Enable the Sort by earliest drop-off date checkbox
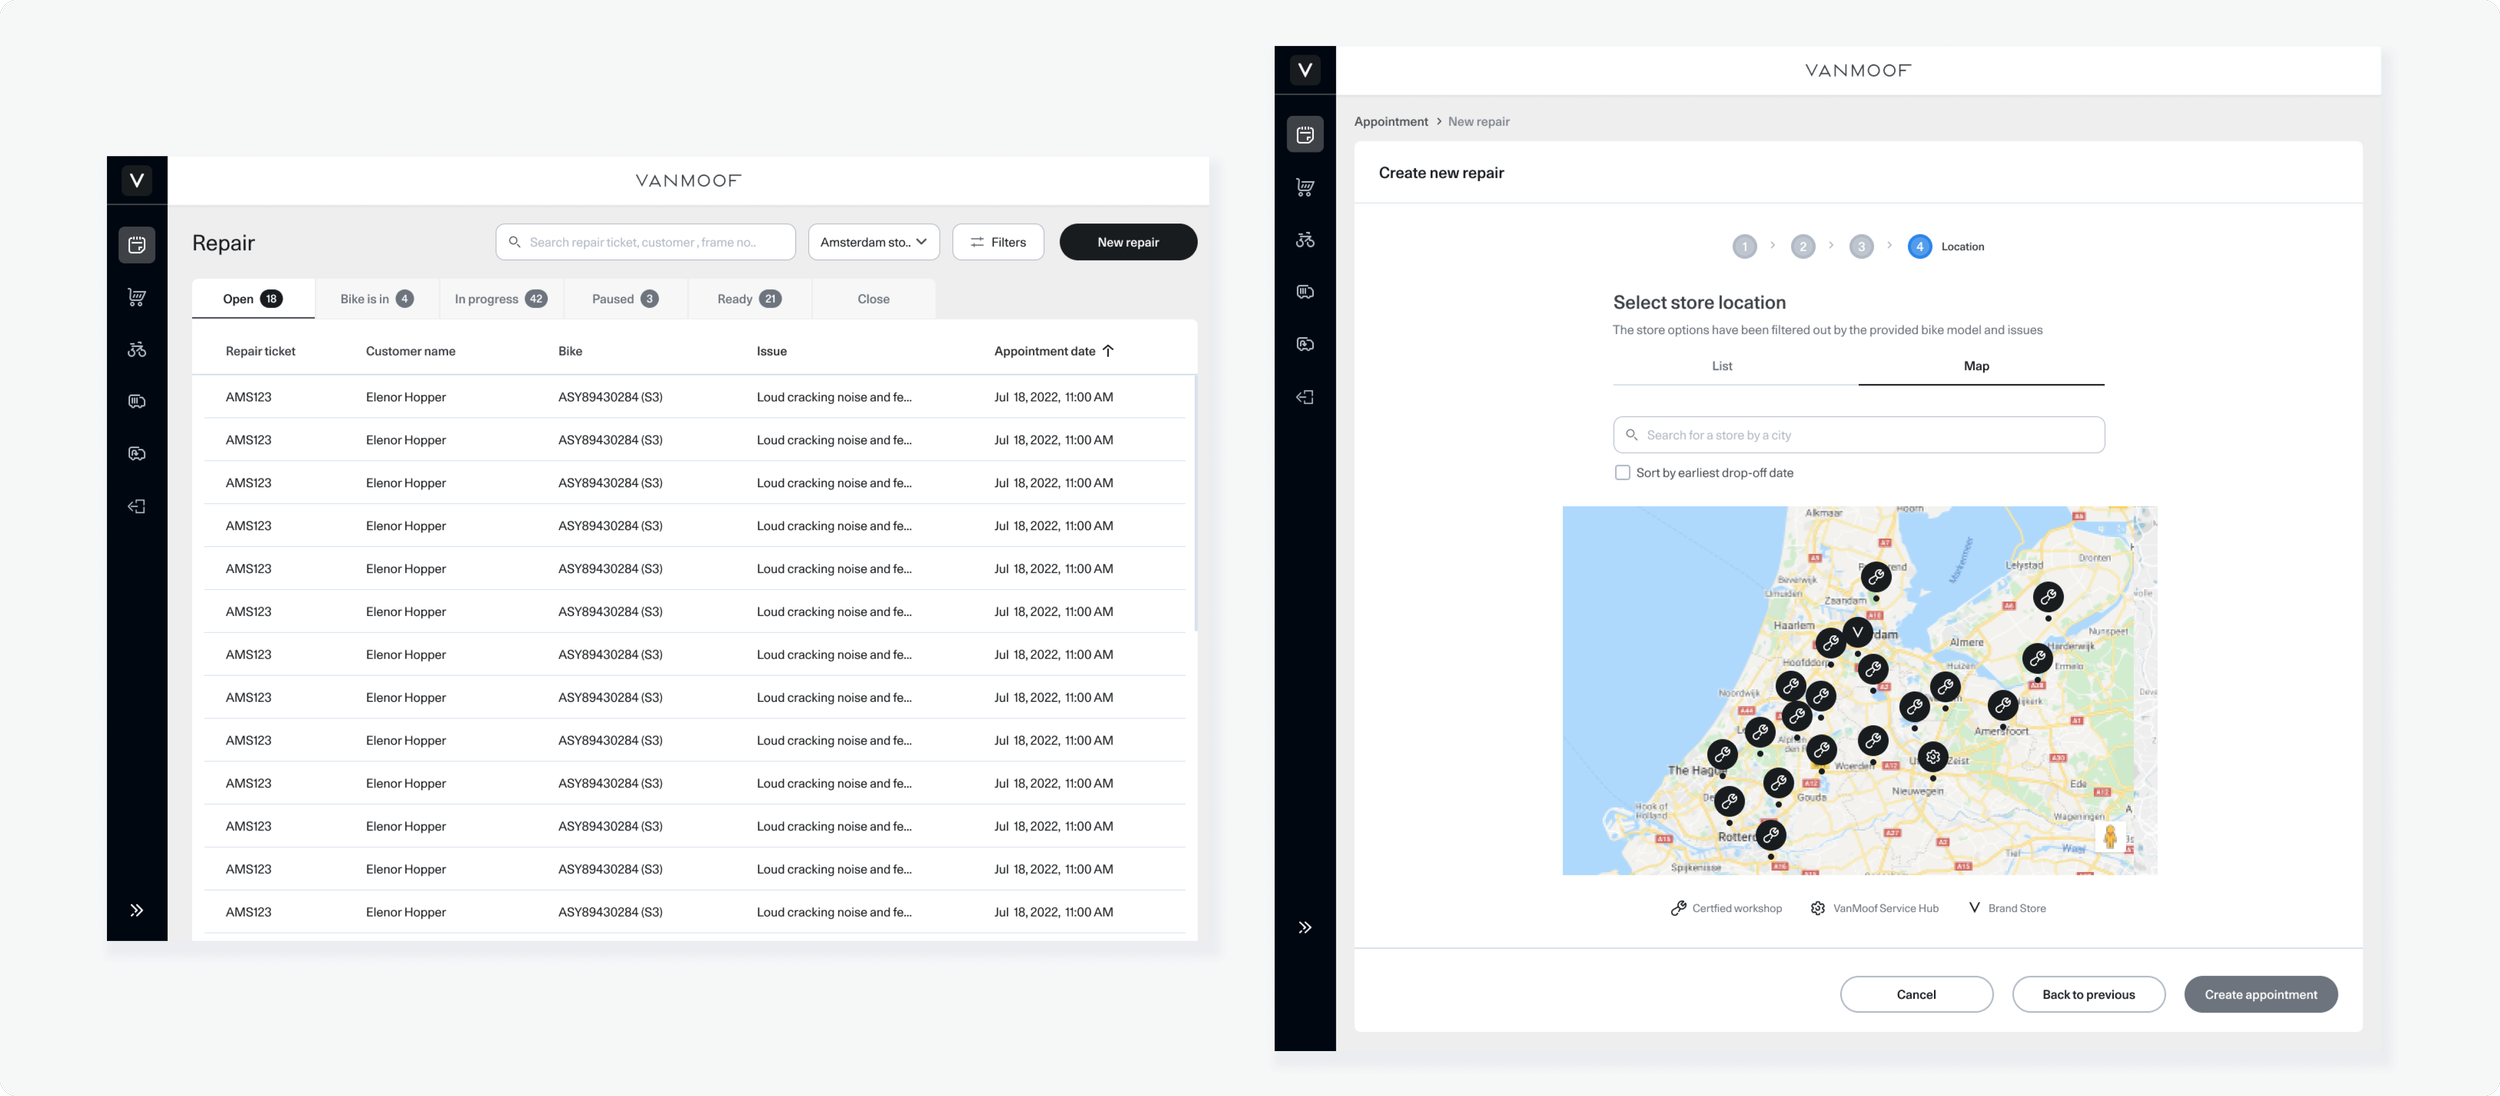The height and width of the screenshot is (1096, 2500). point(1622,473)
